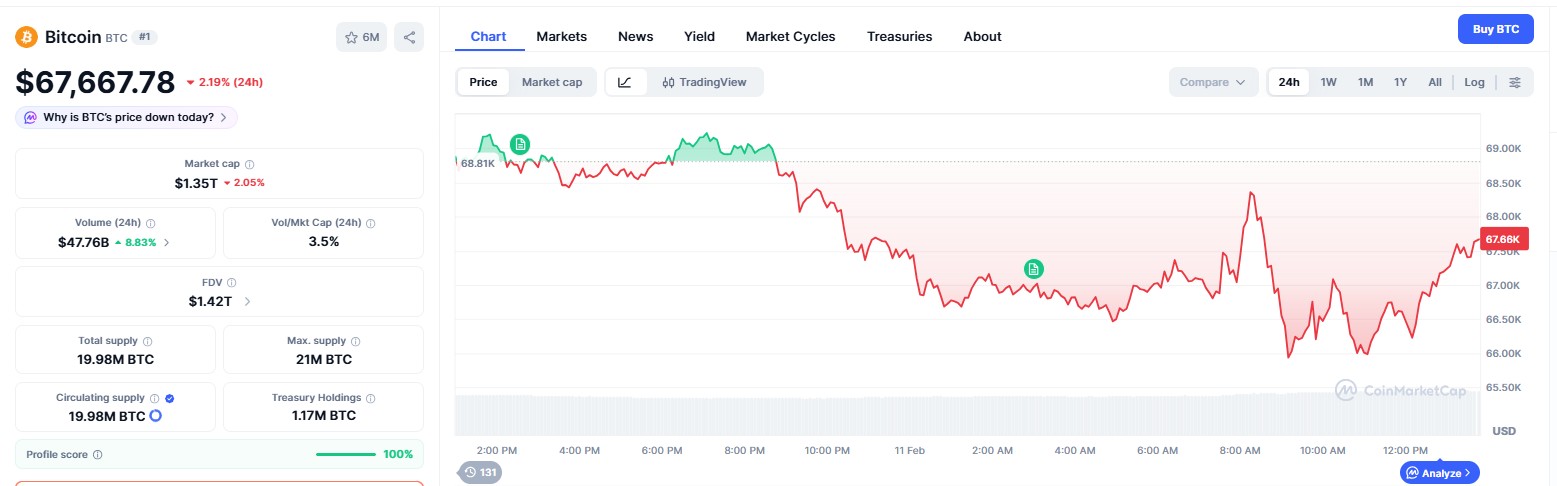Open the Compare dropdown
This screenshot has width=1557, height=486.
coord(1212,82)
